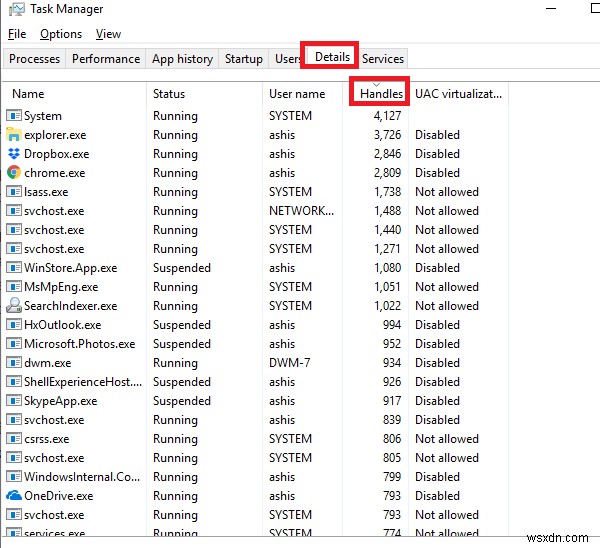600x548 pixels.
Task: Click the csrss.exe process icon
Action: (x=14, y=439)
